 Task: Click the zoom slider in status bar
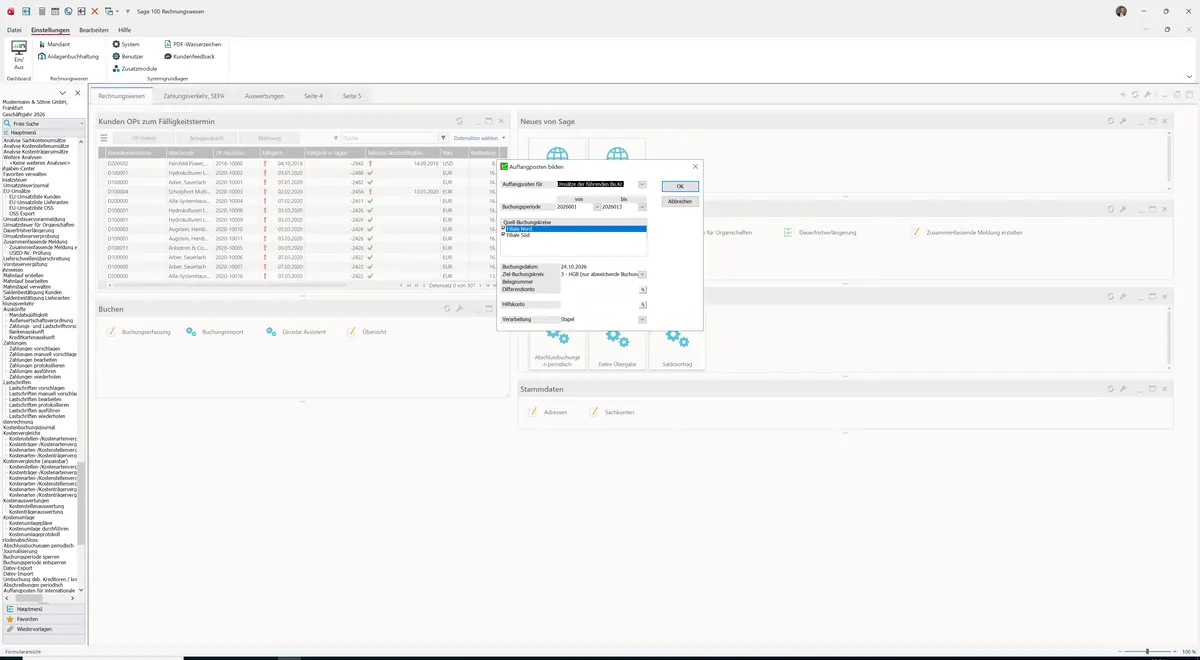pyautogui.click(x=1147, y=651)
